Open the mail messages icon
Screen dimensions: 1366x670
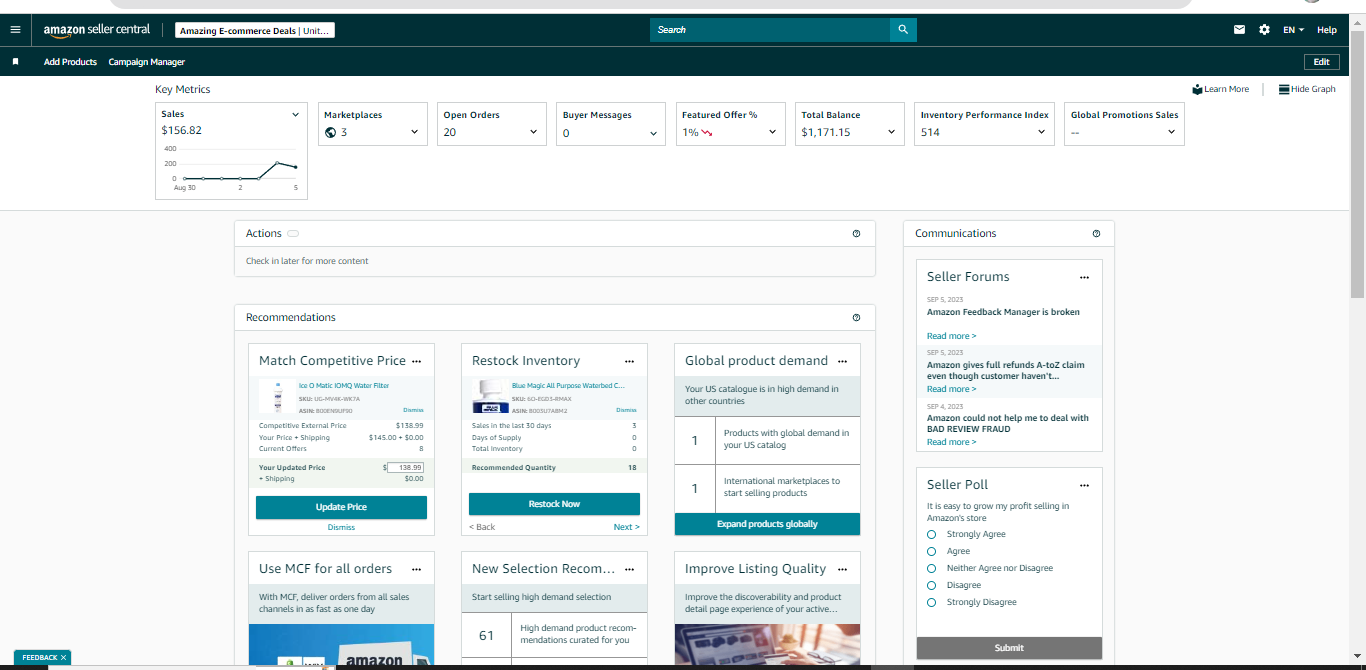(1239, 30)
